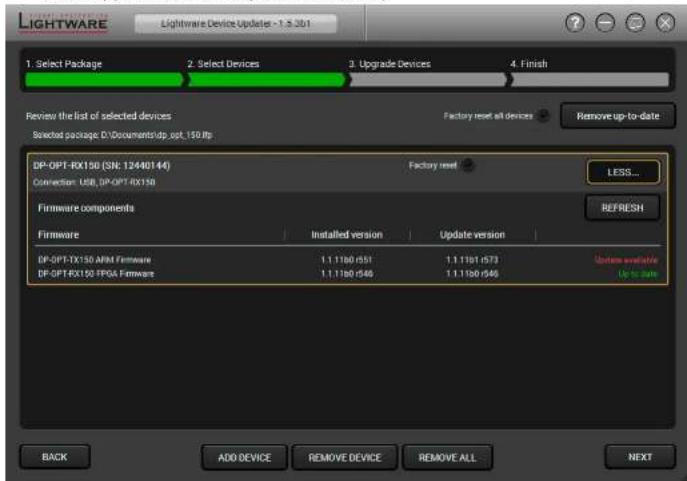The height and width of the screenshot is (481, 687).
Task: Click the Update version column header
Action: [x=472, y=235]
